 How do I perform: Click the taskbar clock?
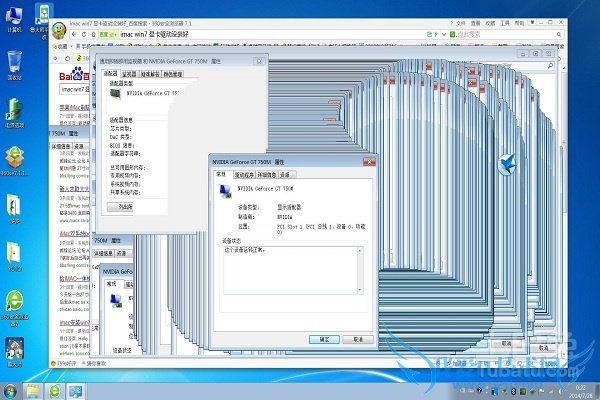click(580, 391)
